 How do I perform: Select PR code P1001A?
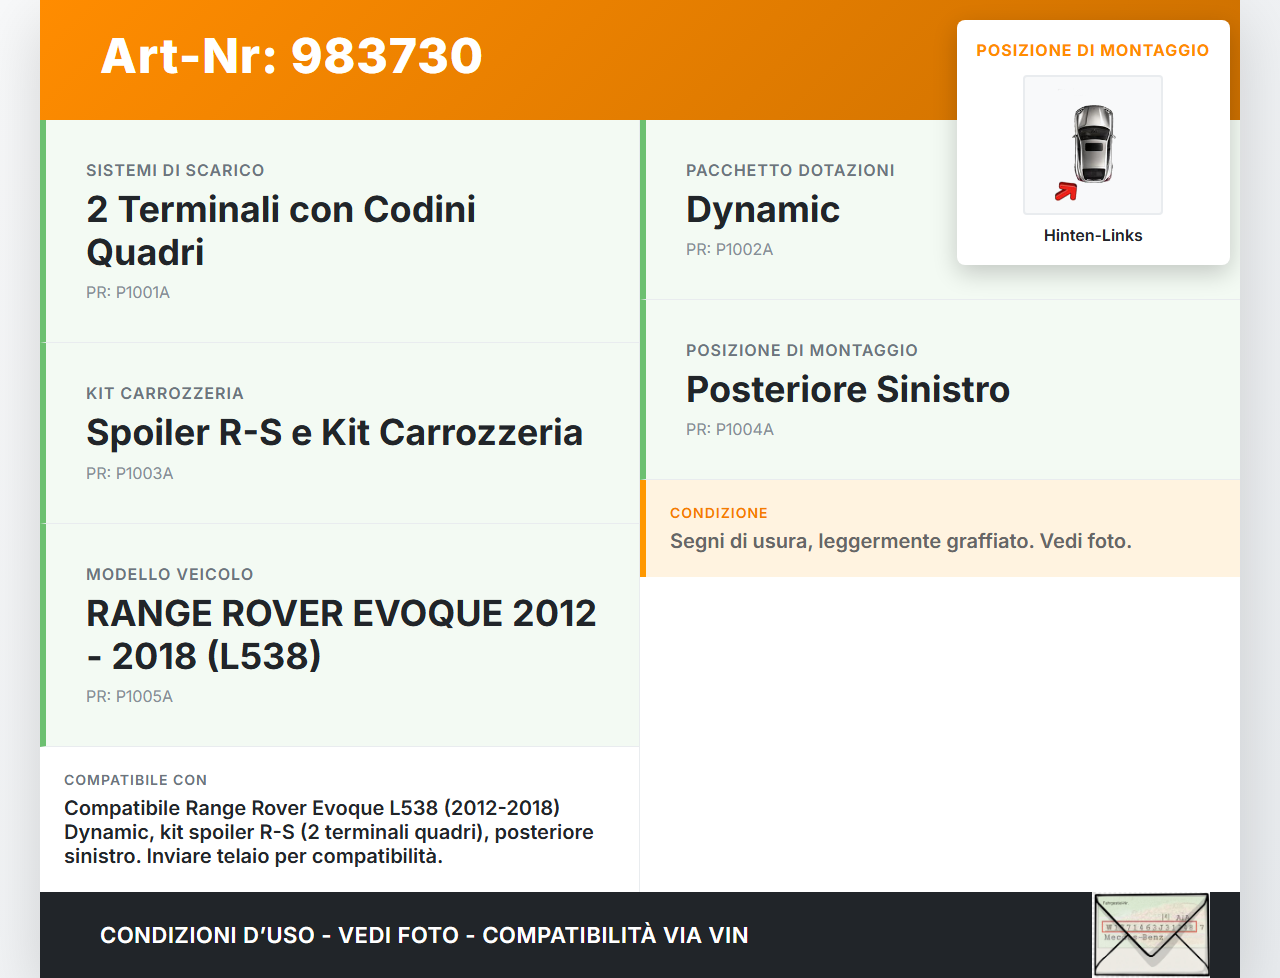128,292
